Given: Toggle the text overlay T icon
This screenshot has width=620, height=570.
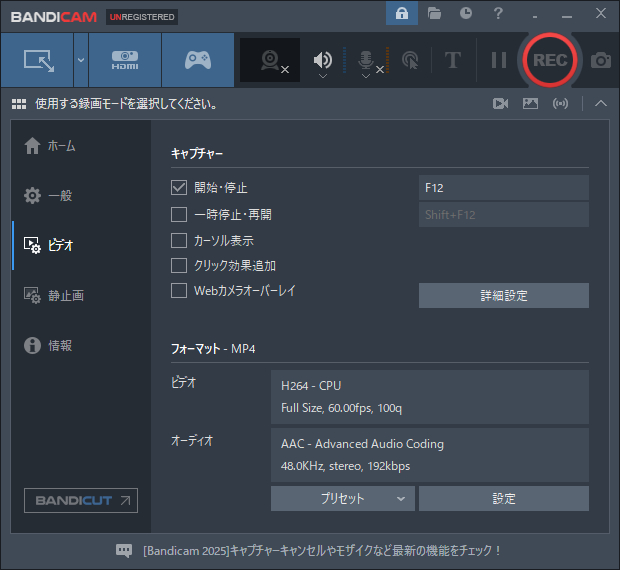Looking at the screenshot, I should (453, 60).
